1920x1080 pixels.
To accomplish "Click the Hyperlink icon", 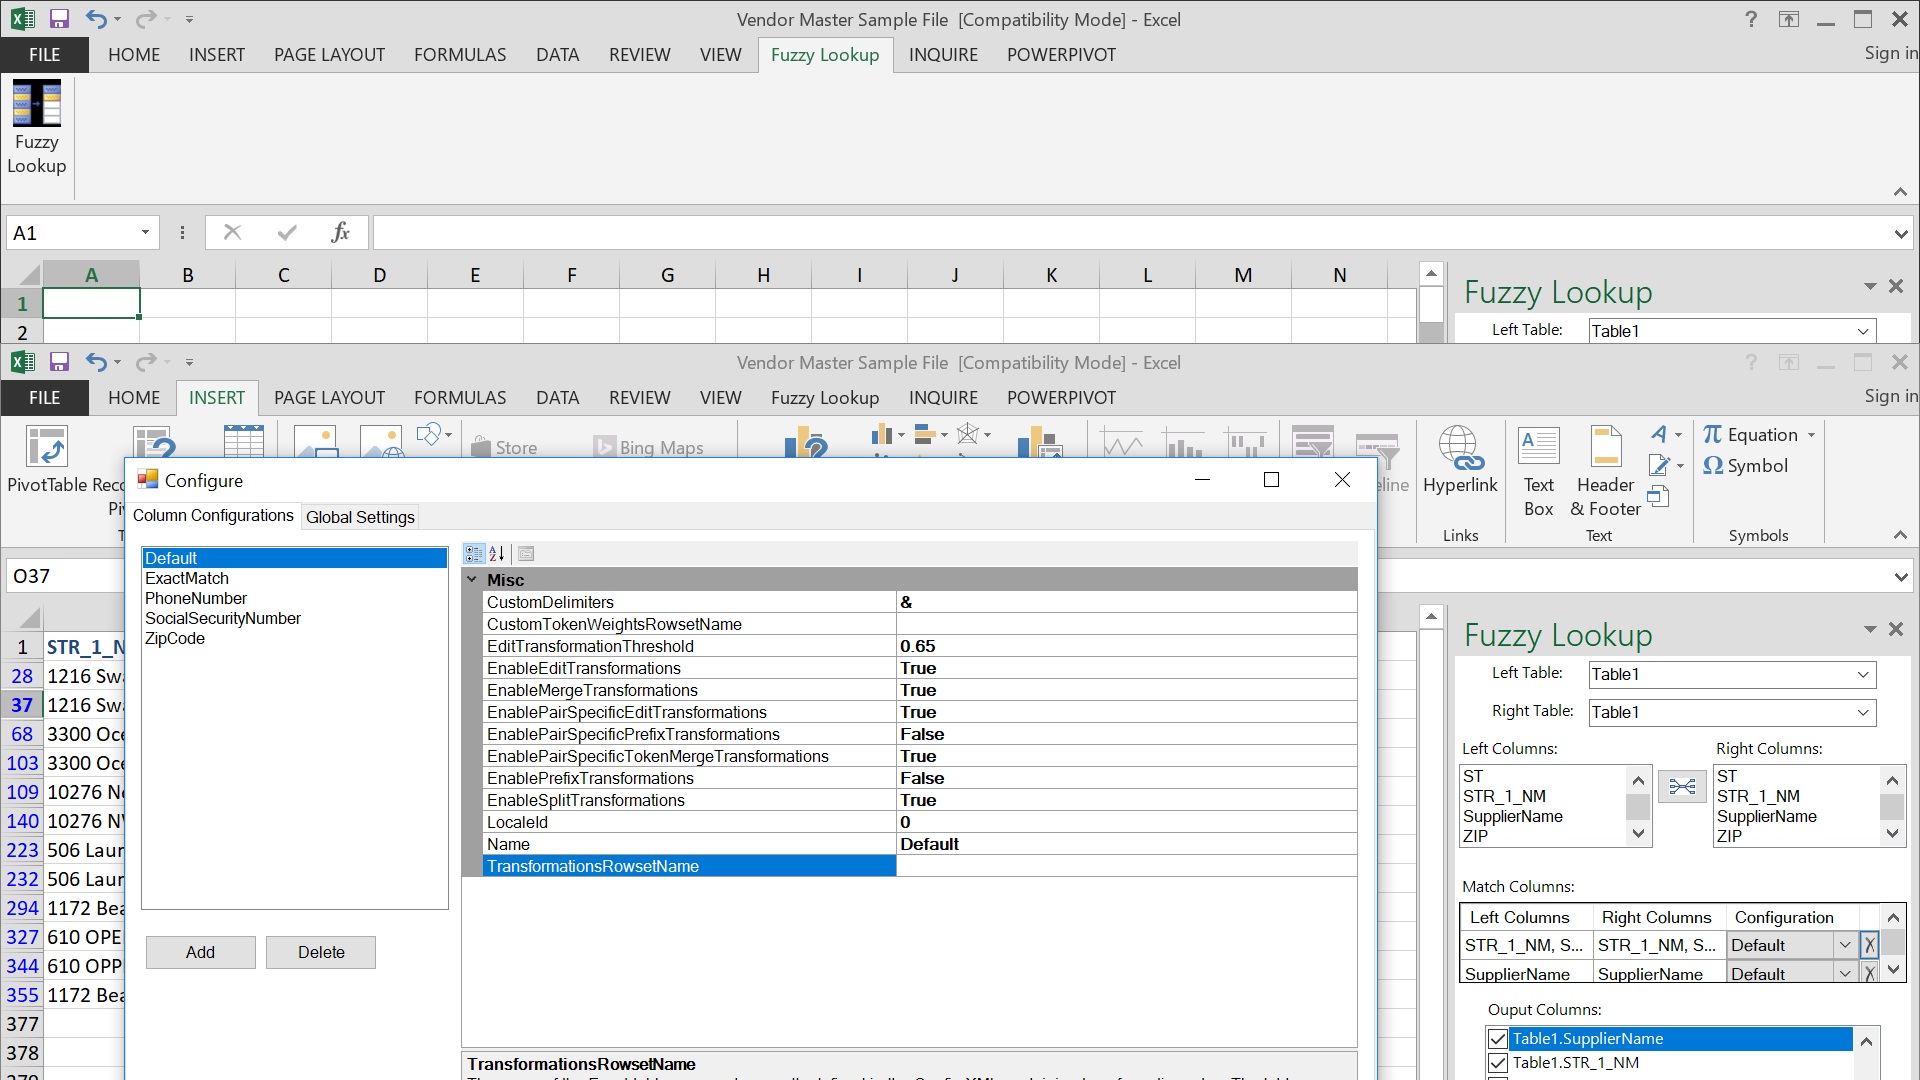I will coord(1460,448).
